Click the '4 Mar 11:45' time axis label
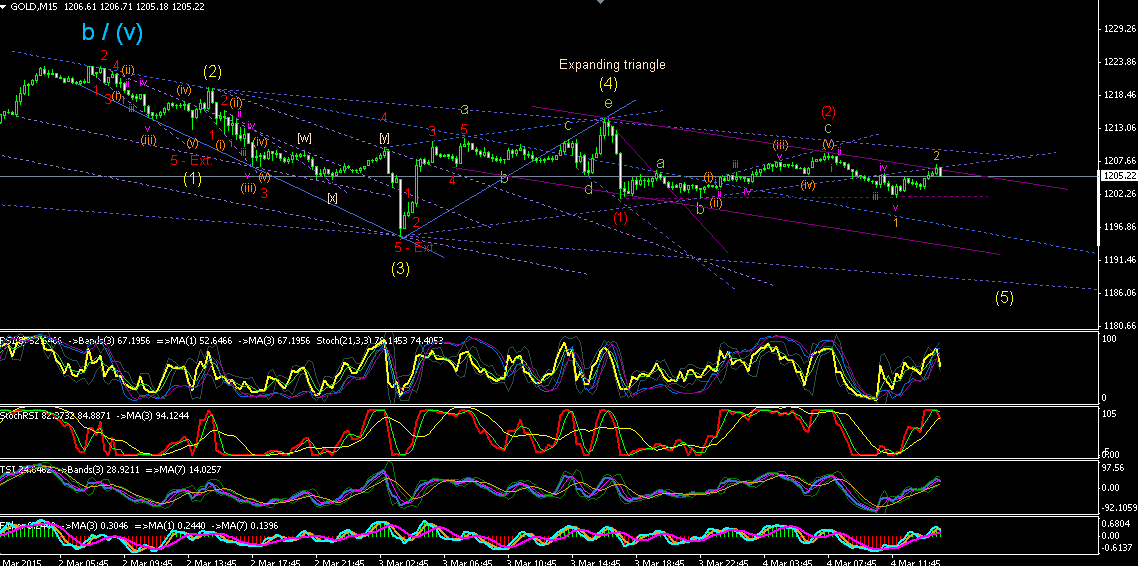1138x566 pixels. 915,562
